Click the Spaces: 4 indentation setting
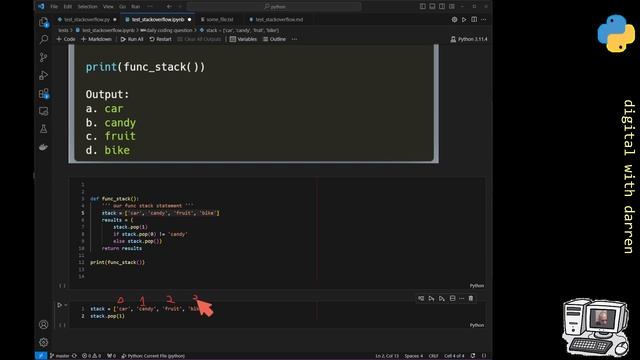The height and width of the screenshot is (360, 640). [x=413, y=356]
